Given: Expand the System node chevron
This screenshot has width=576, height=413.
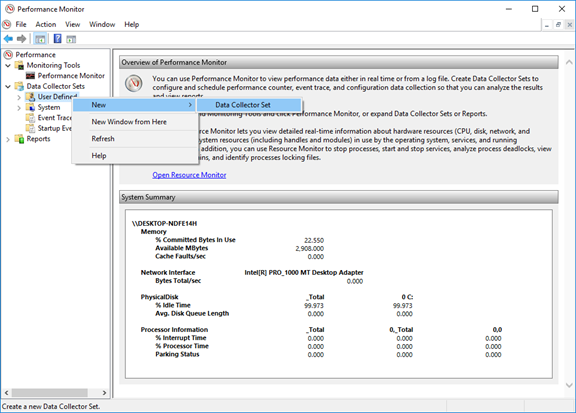Looking at the screenshot, I should click(x=19, y=108).
